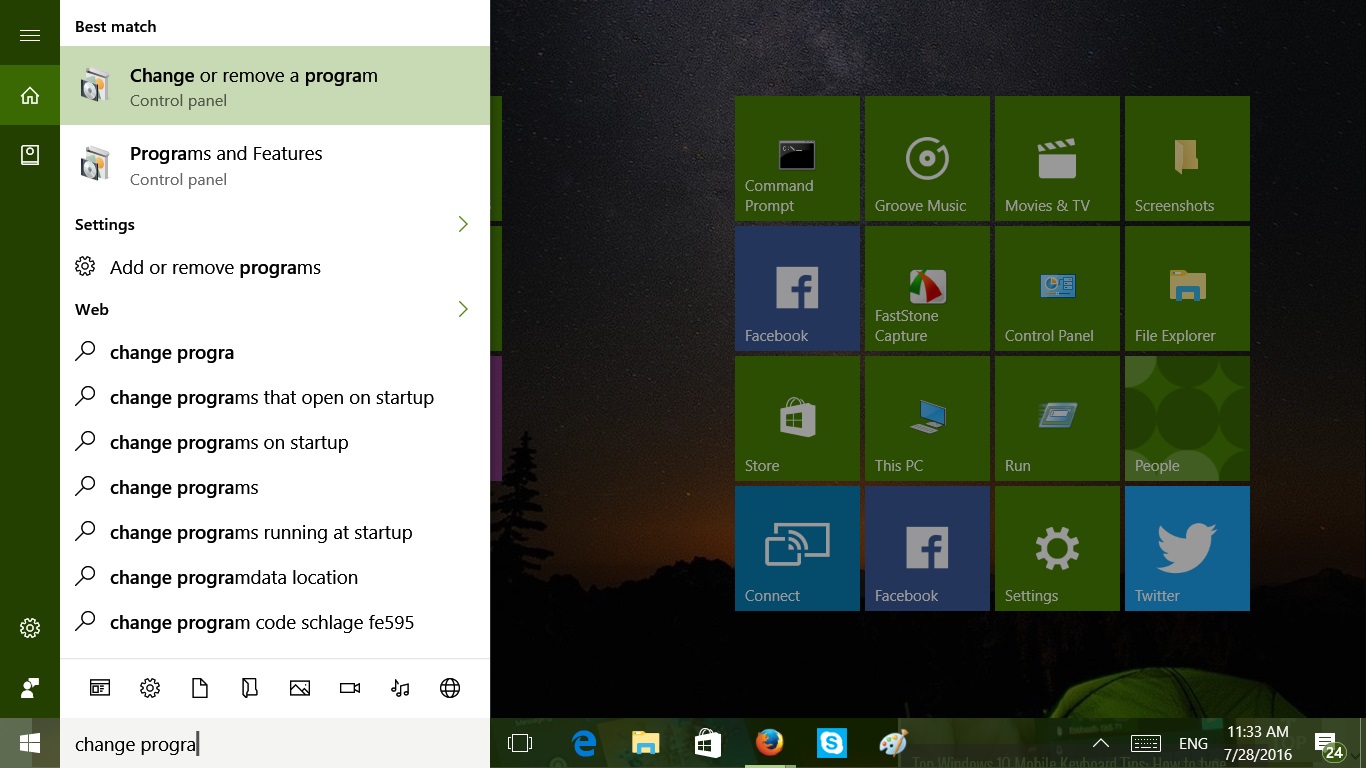The width and height of the screenshot is (1366, 768).
Task: Filter search results by Apps icon
Action: click(100, 688)
